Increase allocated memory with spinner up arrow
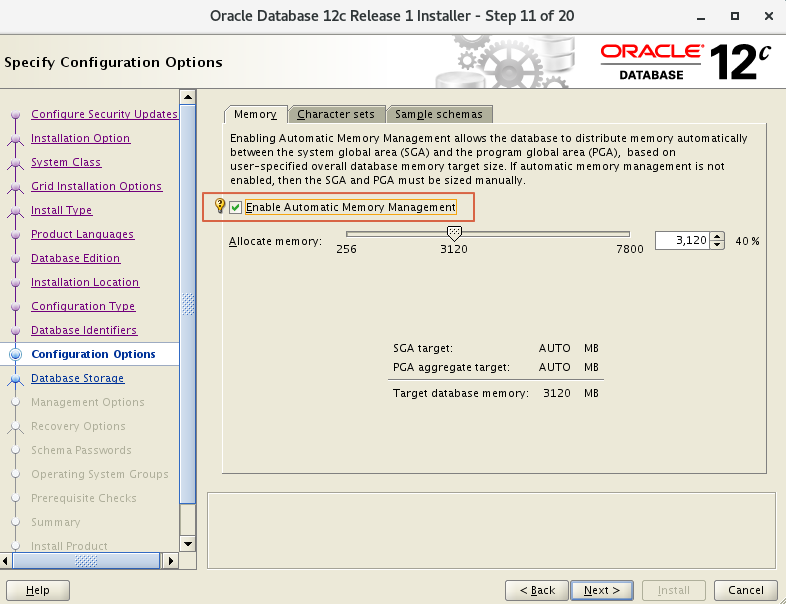 [x=717, y=237]
